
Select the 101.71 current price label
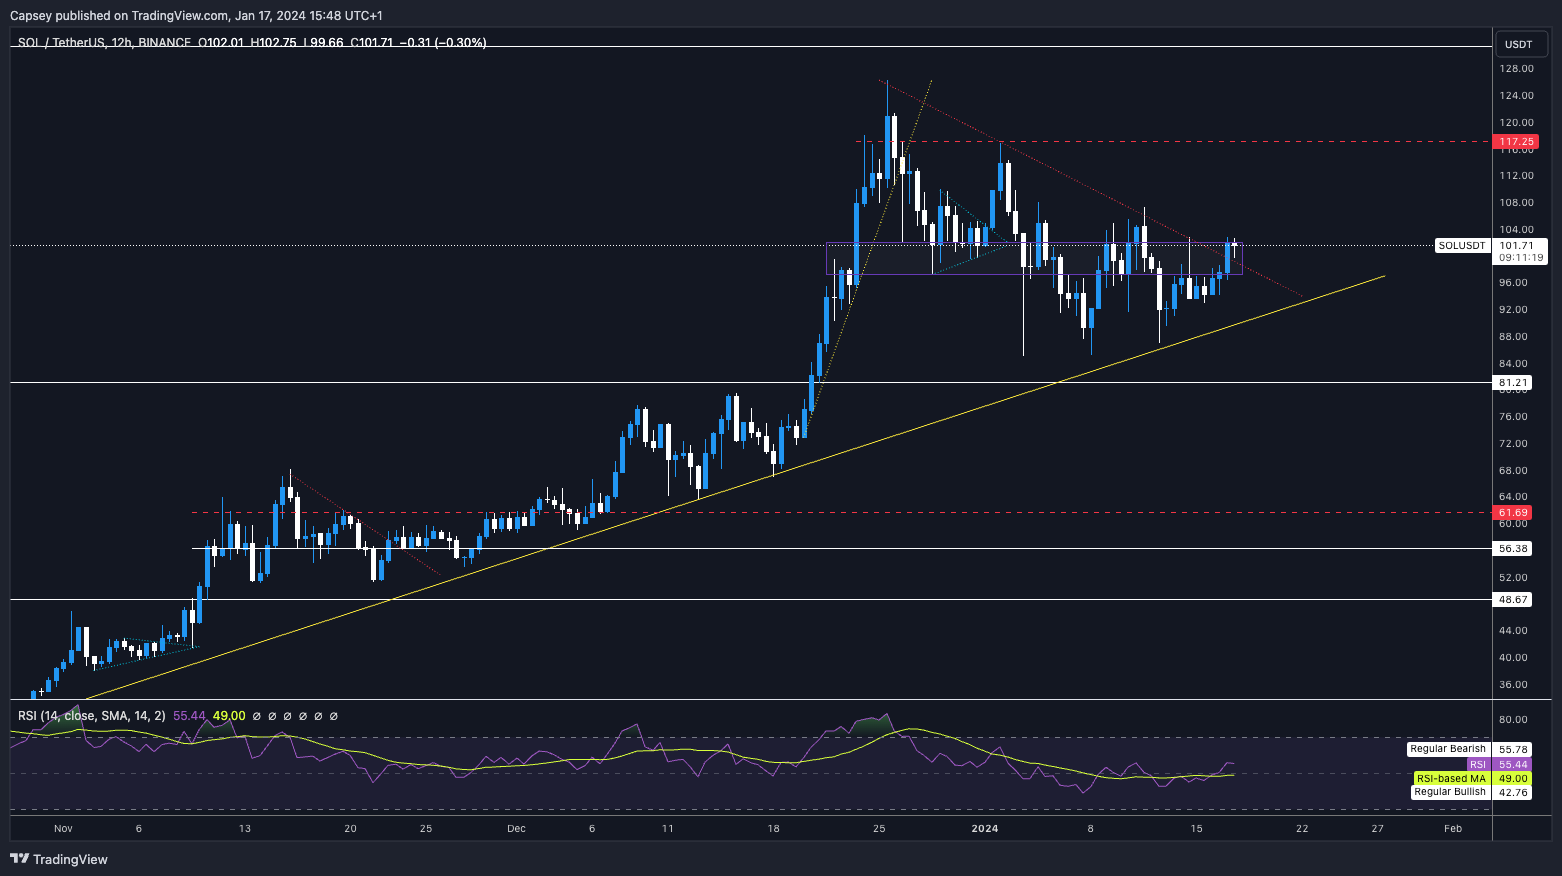point(1516,245)
